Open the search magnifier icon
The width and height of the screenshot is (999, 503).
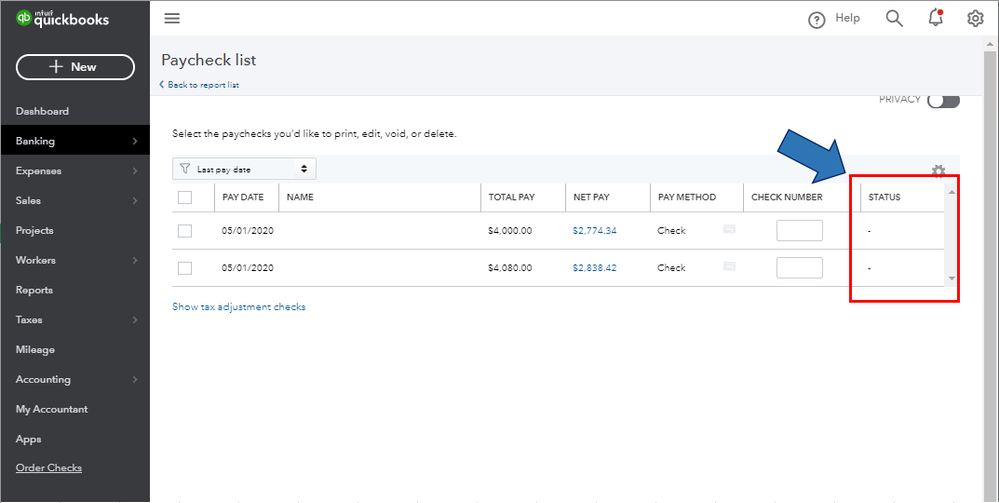point(894,18)
